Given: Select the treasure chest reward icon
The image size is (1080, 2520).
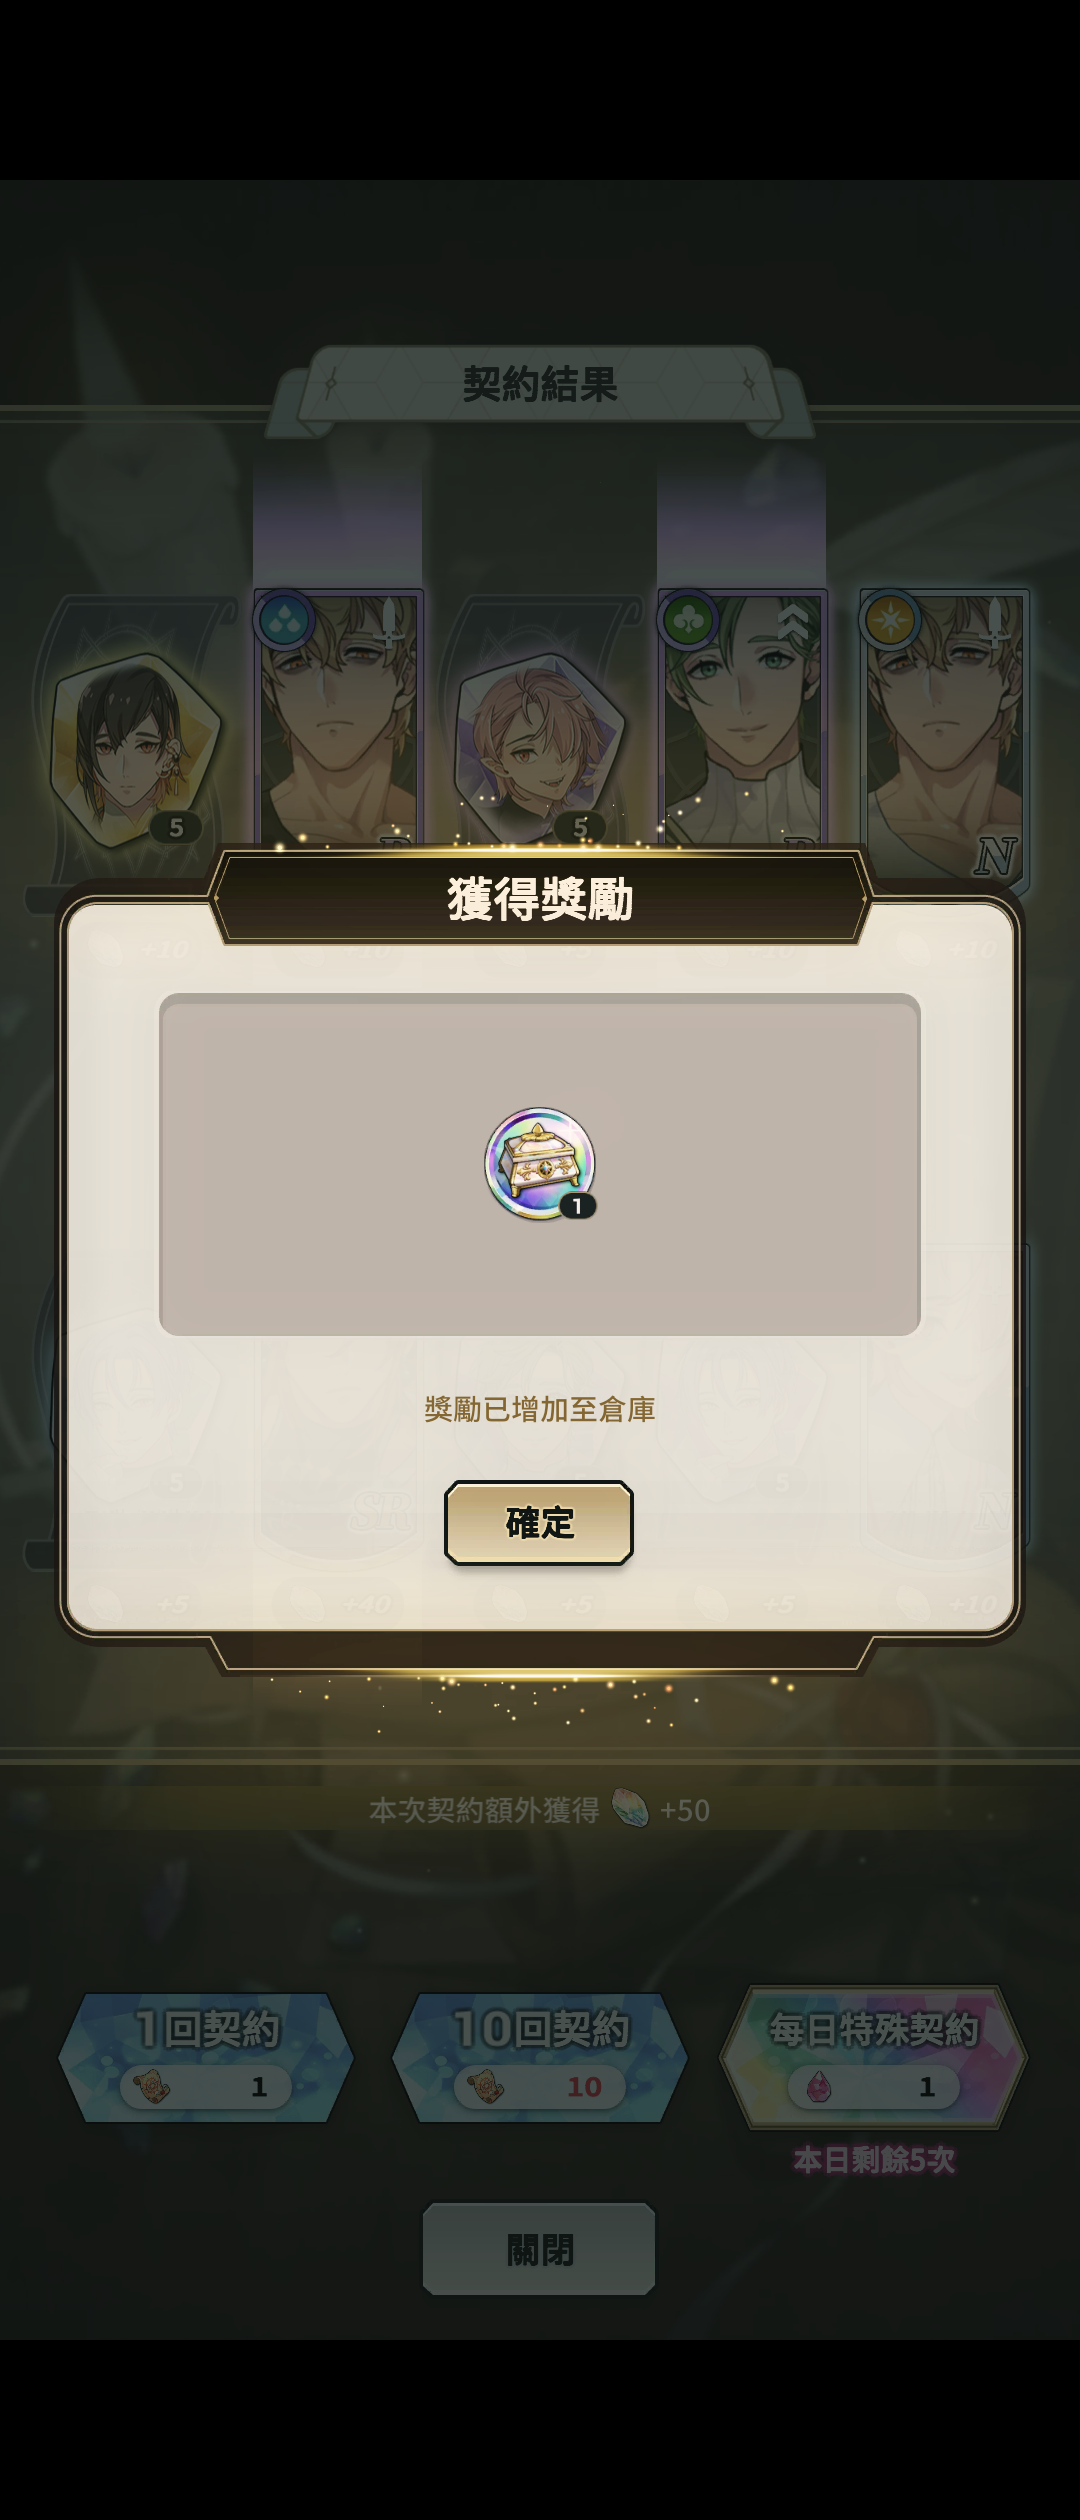Looking at the screenshot, I should [x=540, y=1163].
